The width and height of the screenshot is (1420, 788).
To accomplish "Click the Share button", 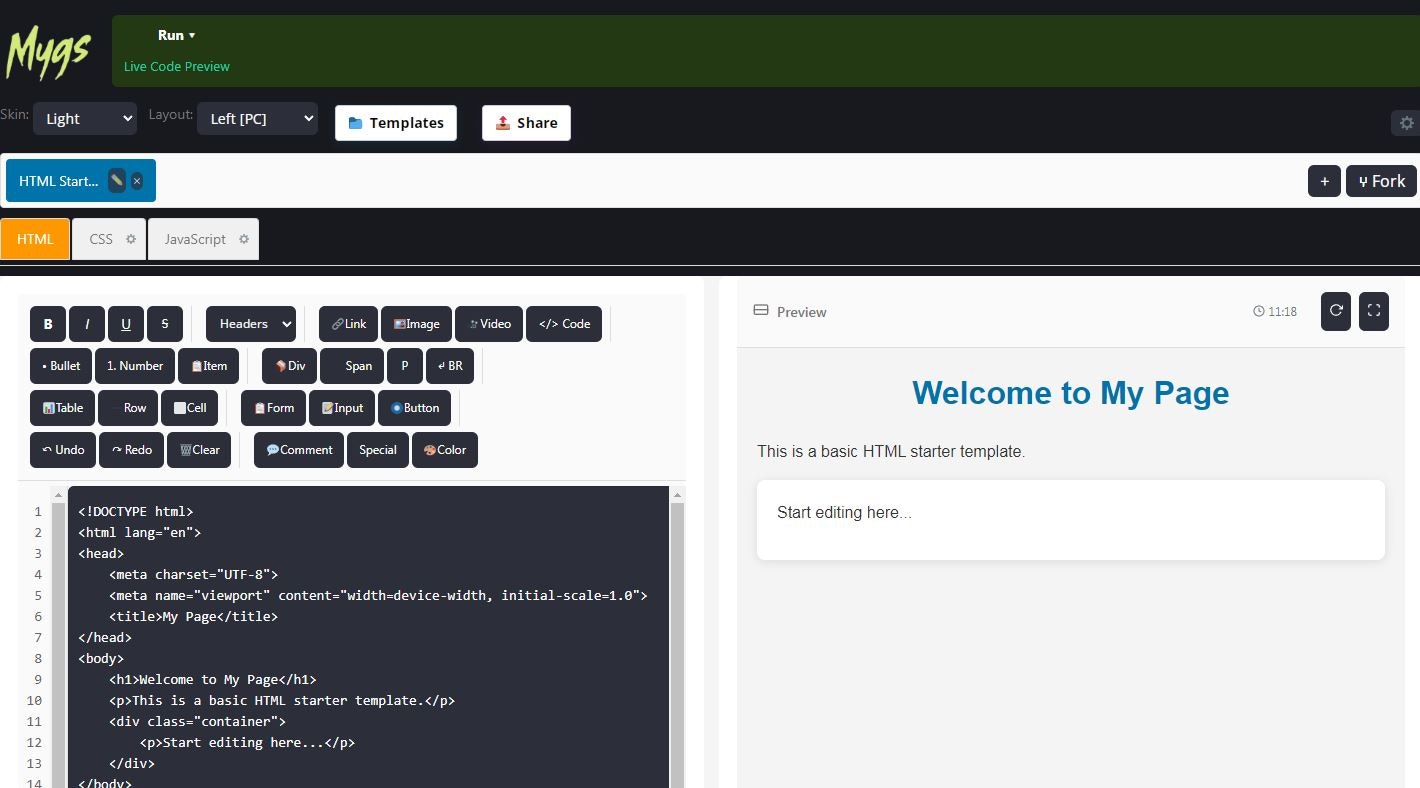I will (x=526, y=123).
